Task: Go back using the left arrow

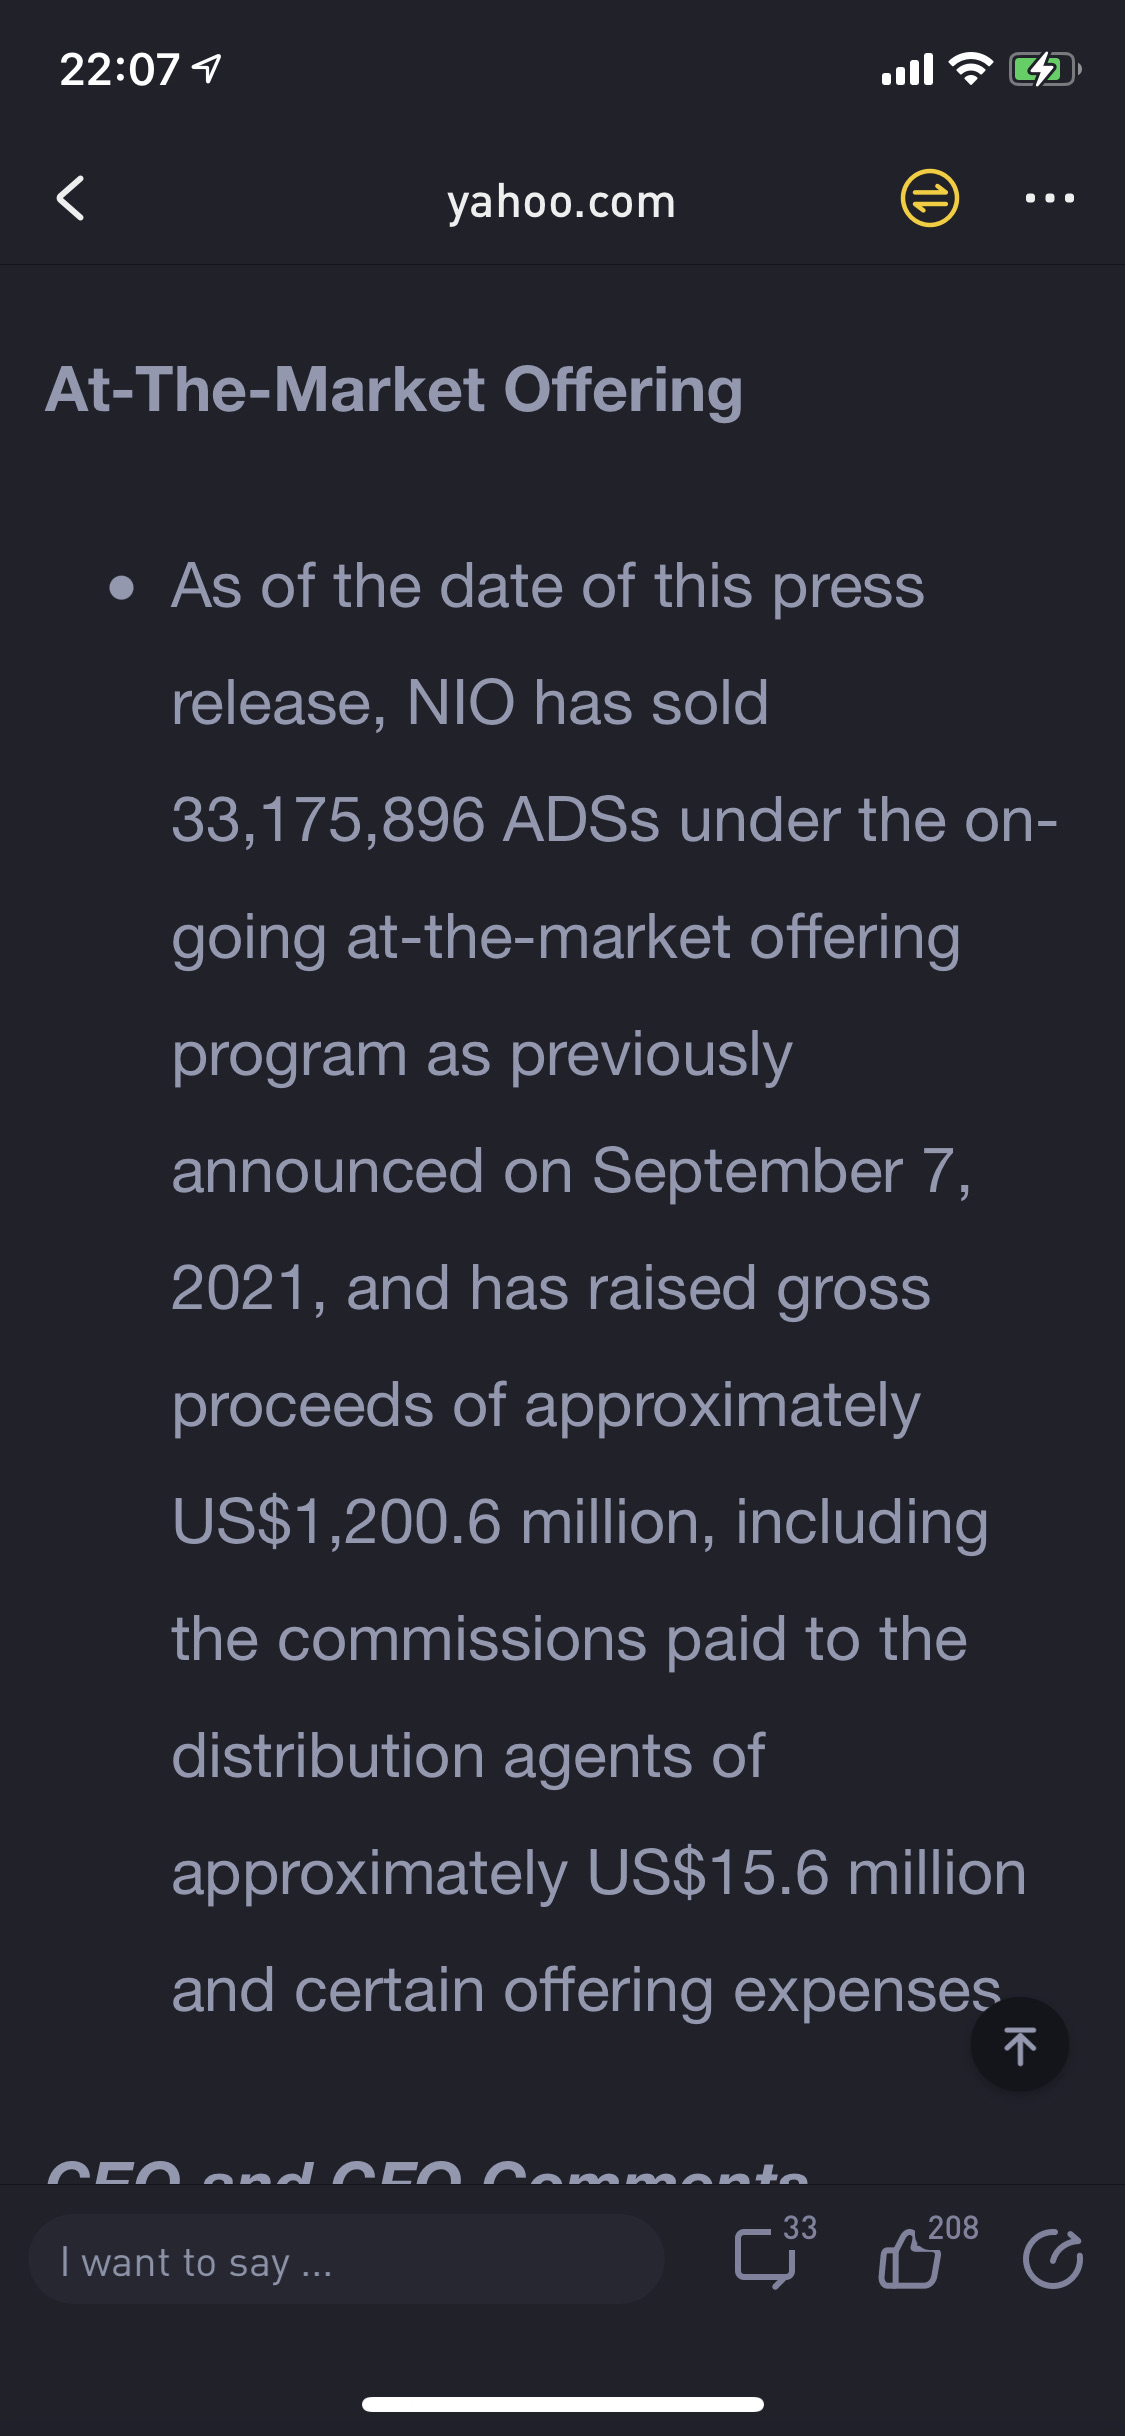Action: click(70, 198)
